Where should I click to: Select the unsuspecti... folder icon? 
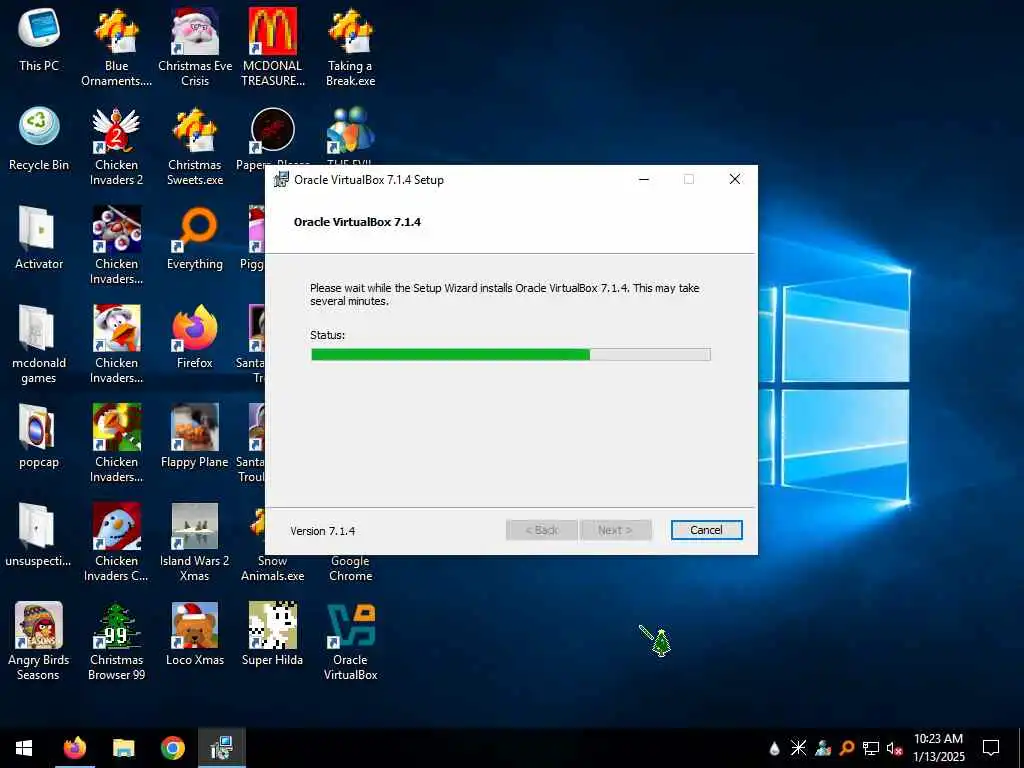pos(39,535)
